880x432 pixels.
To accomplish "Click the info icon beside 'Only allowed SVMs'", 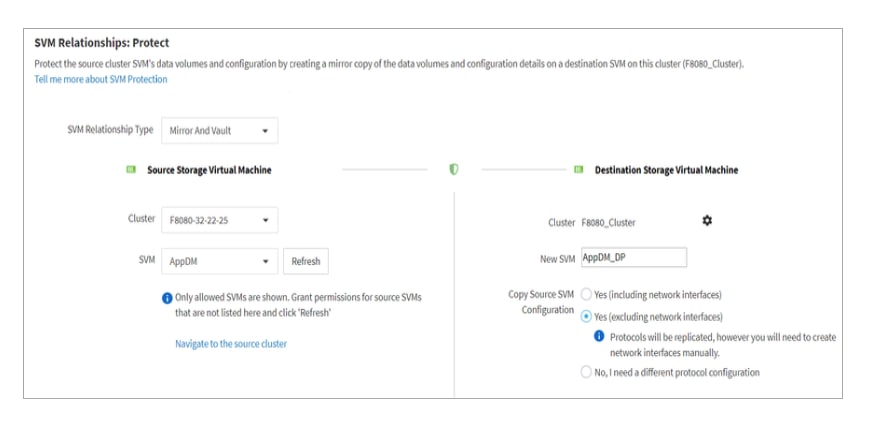I will tap(167, 298).
